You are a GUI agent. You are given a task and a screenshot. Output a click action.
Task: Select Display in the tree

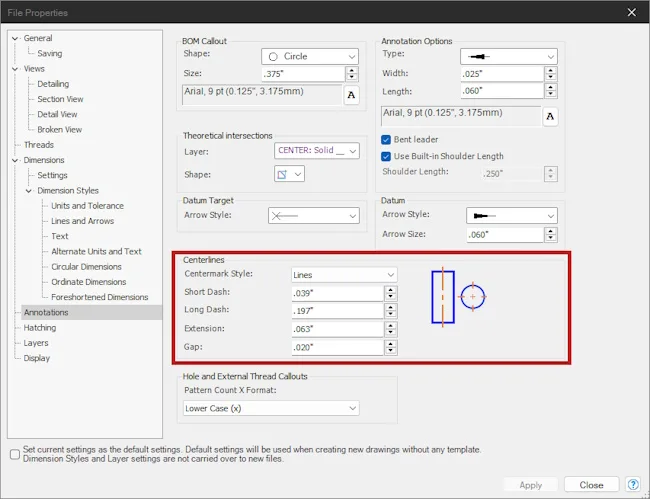pyautogui.click(x=36, y=358)
